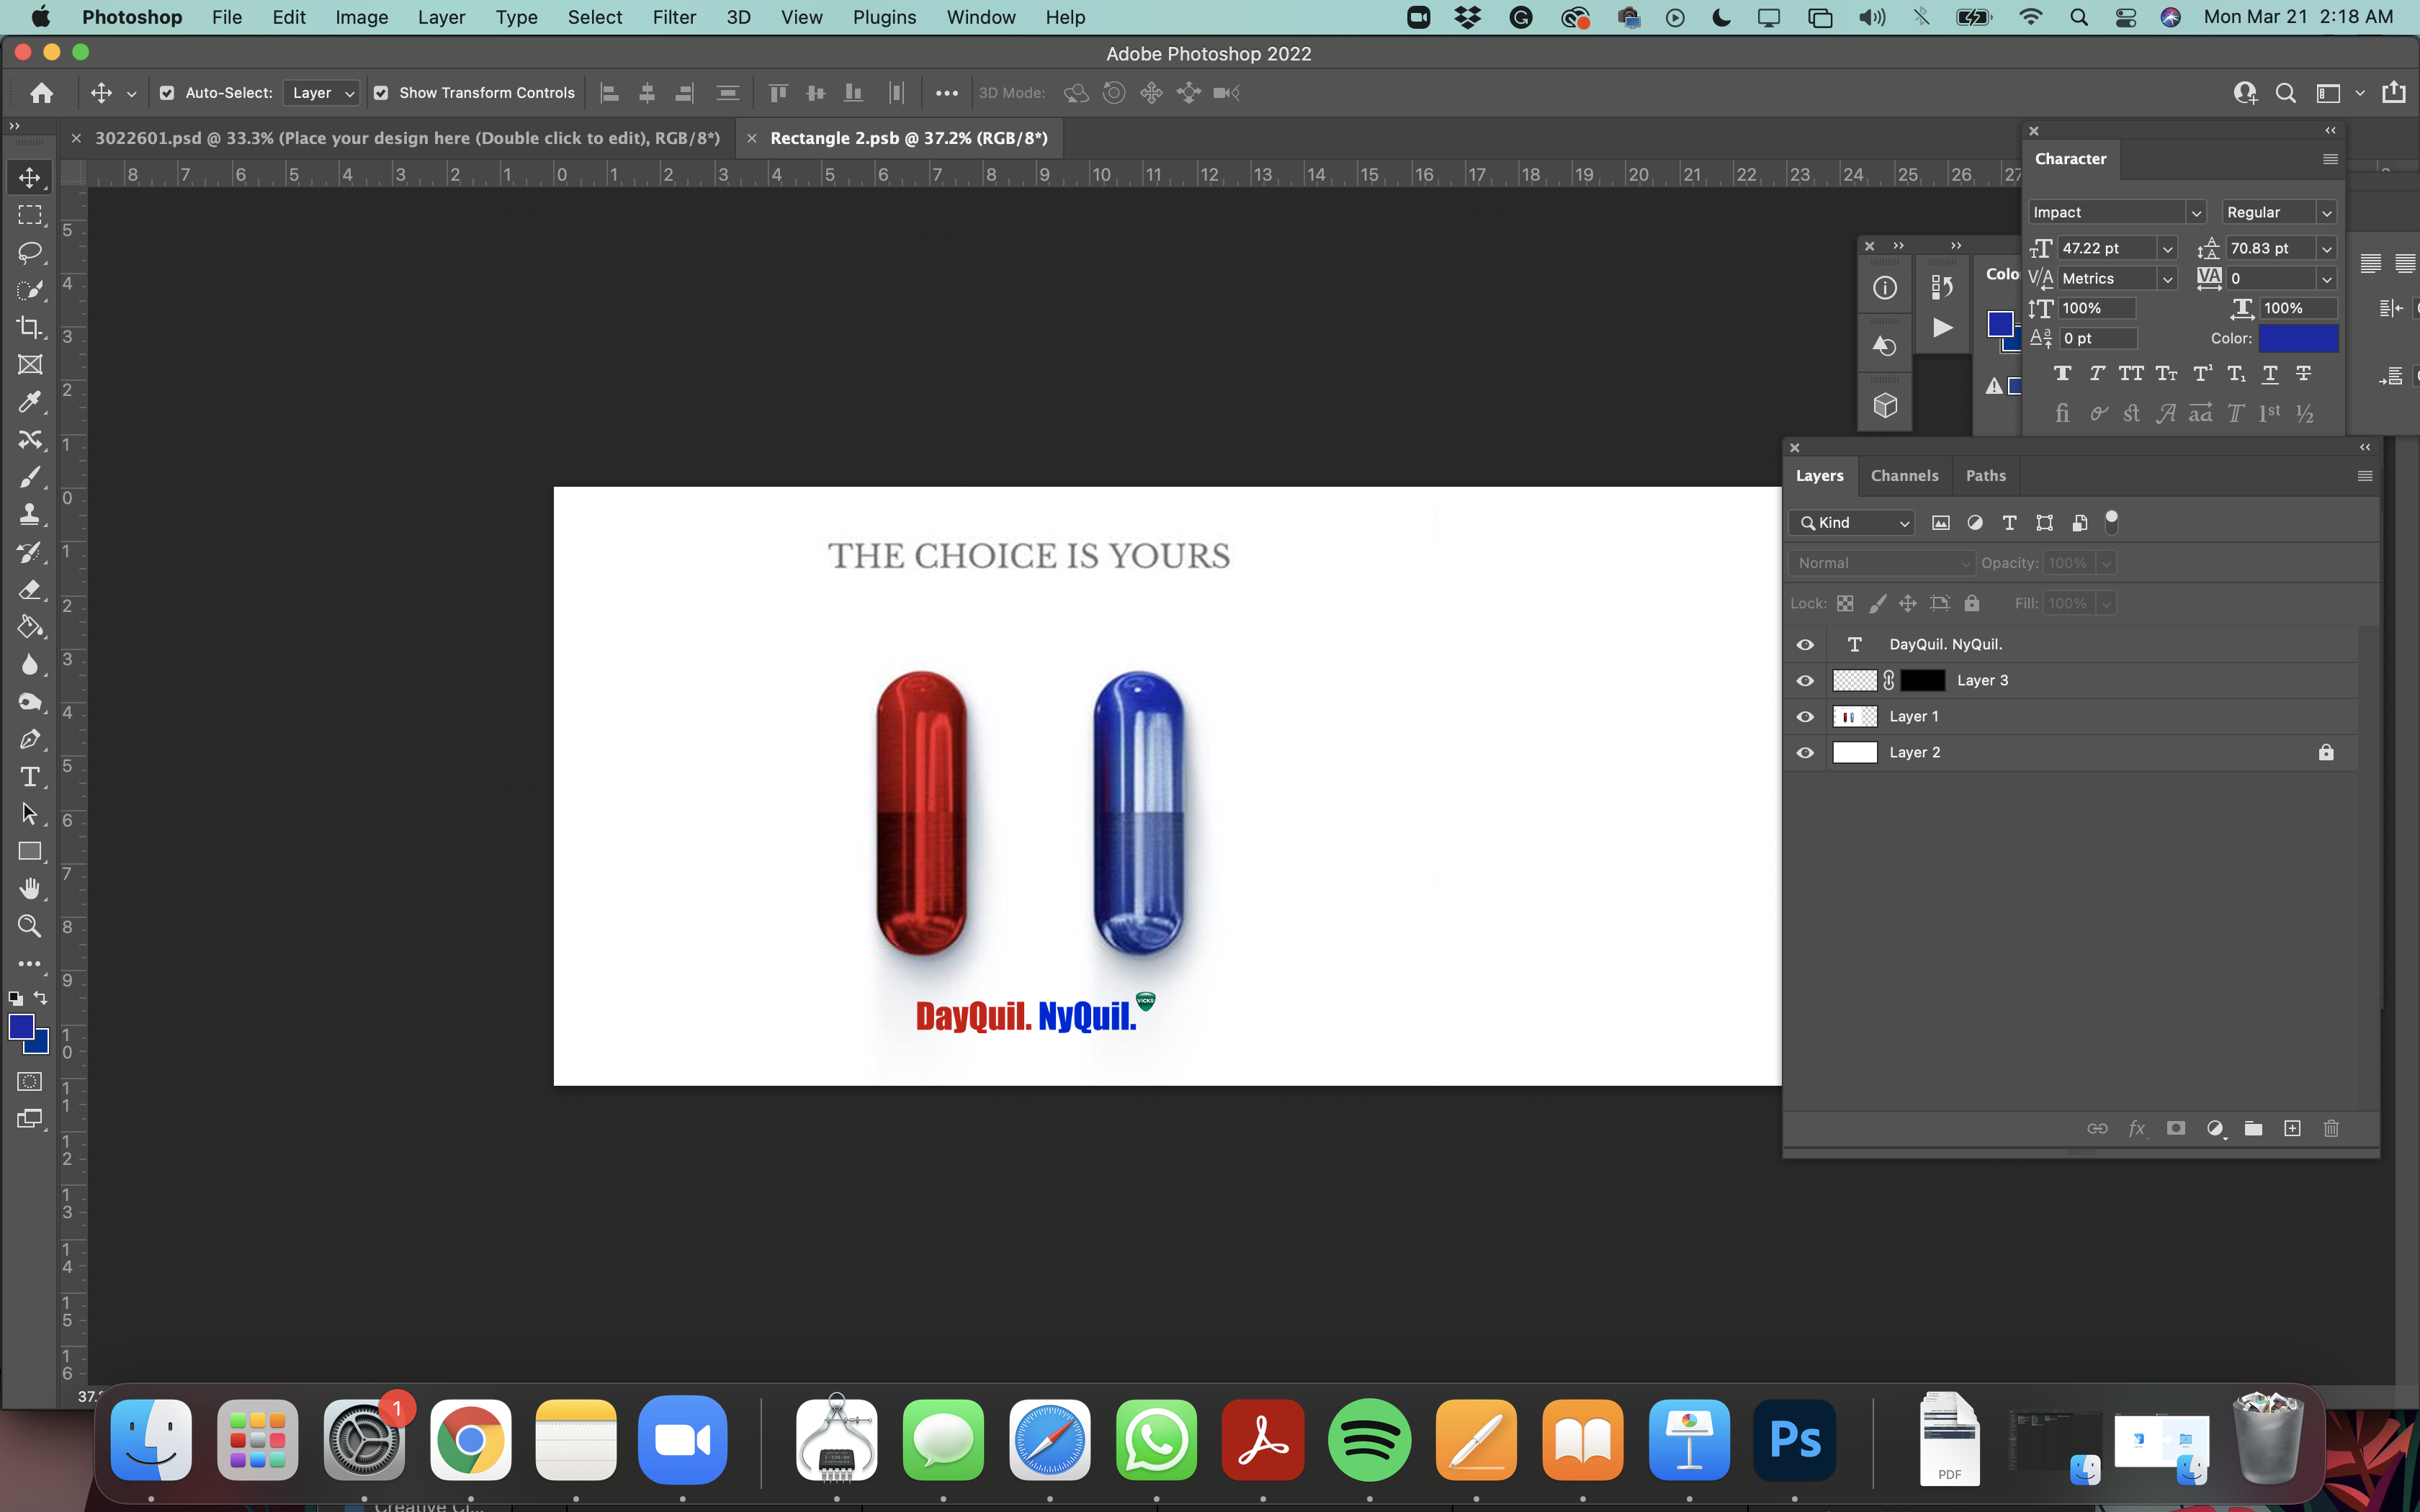Select the Horizontal Type tool
The height and width of the screenshot is (1512, 2420).
pyautogui.click(x=30, y=777)
